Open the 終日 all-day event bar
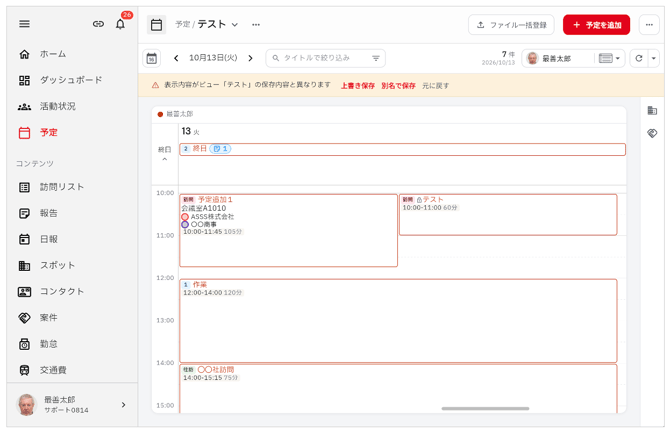Viewport: 670px width, 432px height. 403,149
